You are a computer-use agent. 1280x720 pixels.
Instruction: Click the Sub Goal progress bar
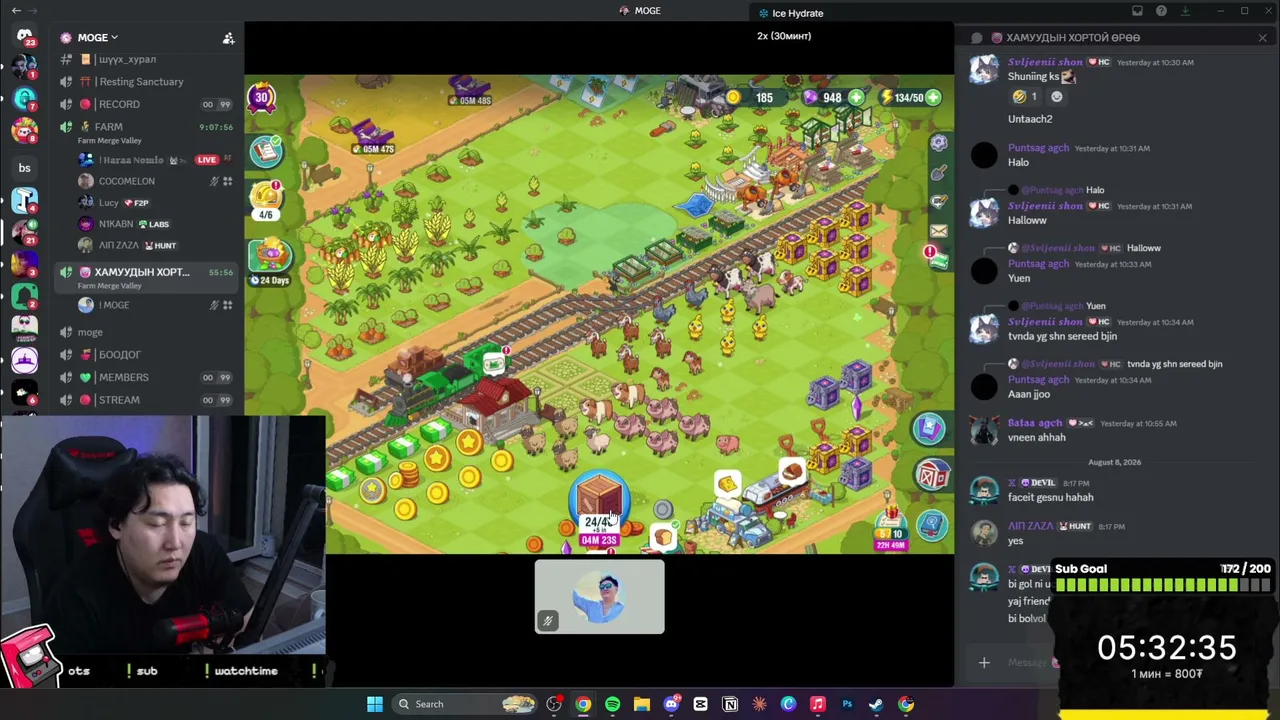[1162, 585]
